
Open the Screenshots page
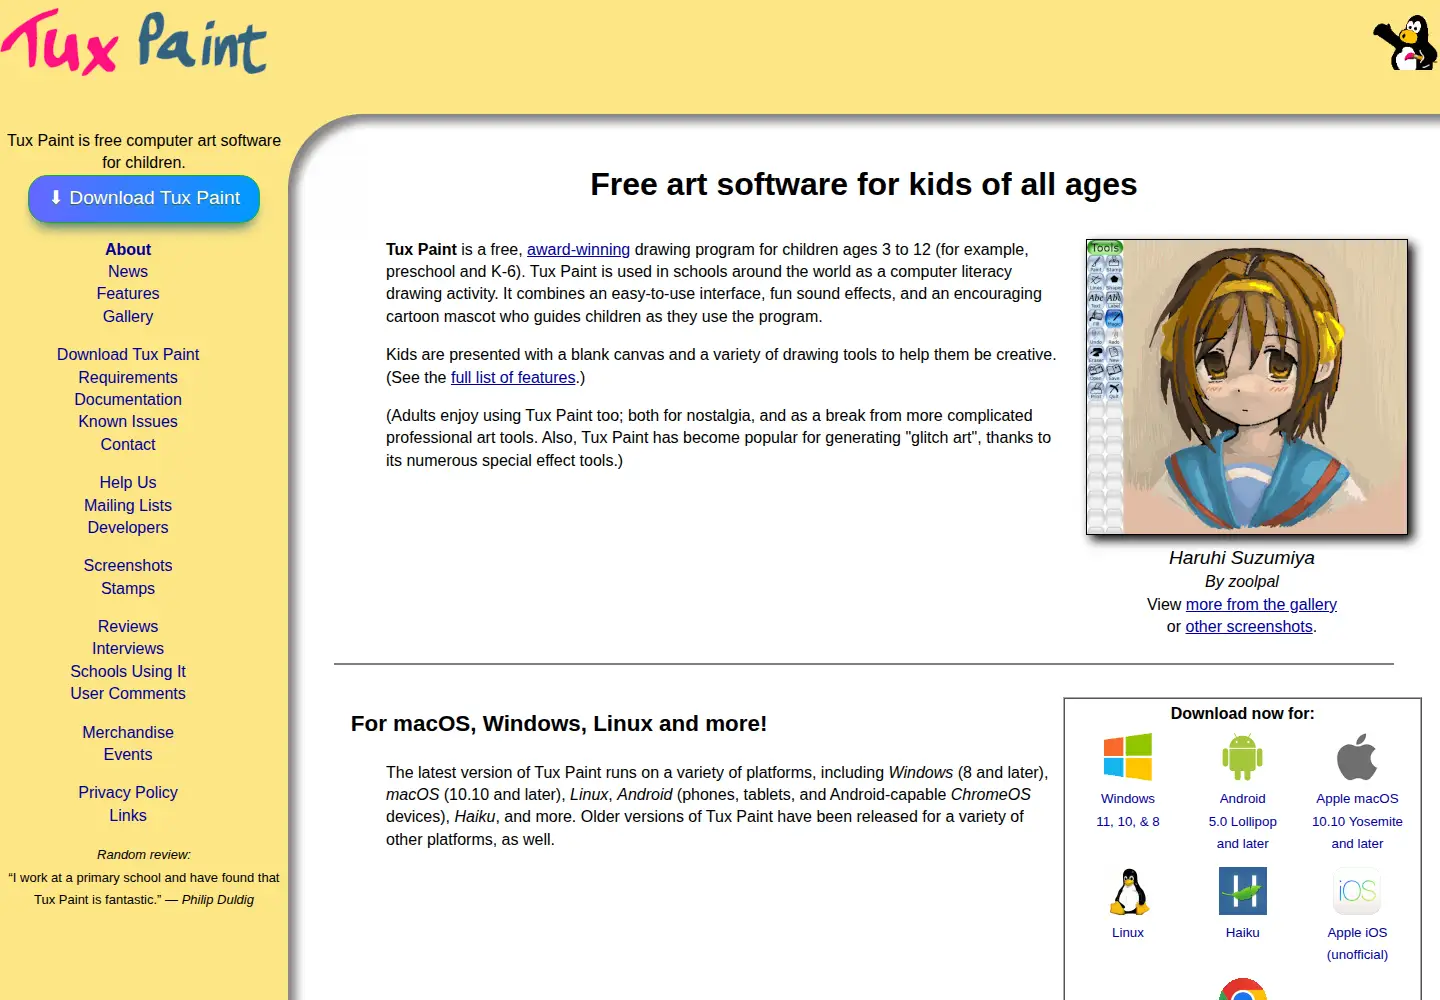[x=128, y=565]
